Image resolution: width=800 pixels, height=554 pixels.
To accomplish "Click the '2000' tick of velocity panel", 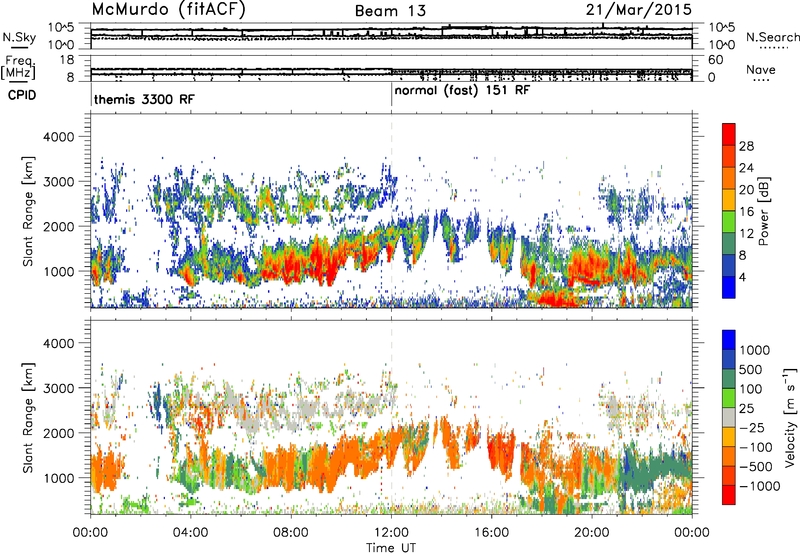I will (58, 433).
